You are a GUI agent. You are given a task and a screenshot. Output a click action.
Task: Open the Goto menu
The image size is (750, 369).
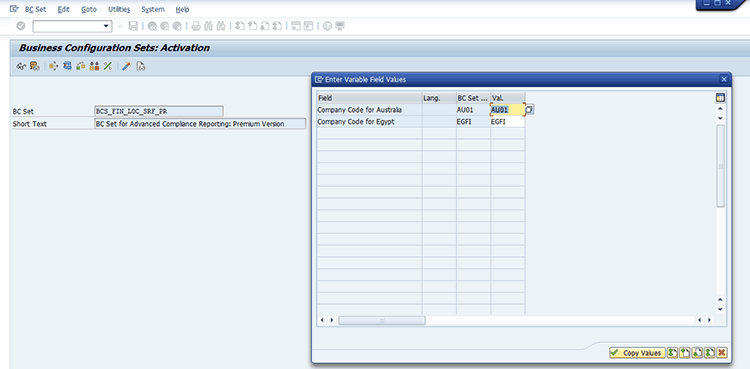coord(89,9)
